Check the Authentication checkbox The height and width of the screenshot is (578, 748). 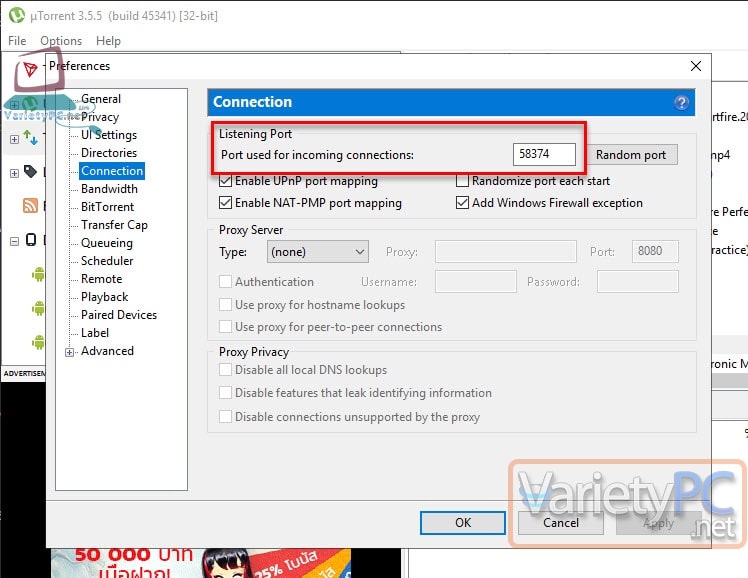pos(225,281)
